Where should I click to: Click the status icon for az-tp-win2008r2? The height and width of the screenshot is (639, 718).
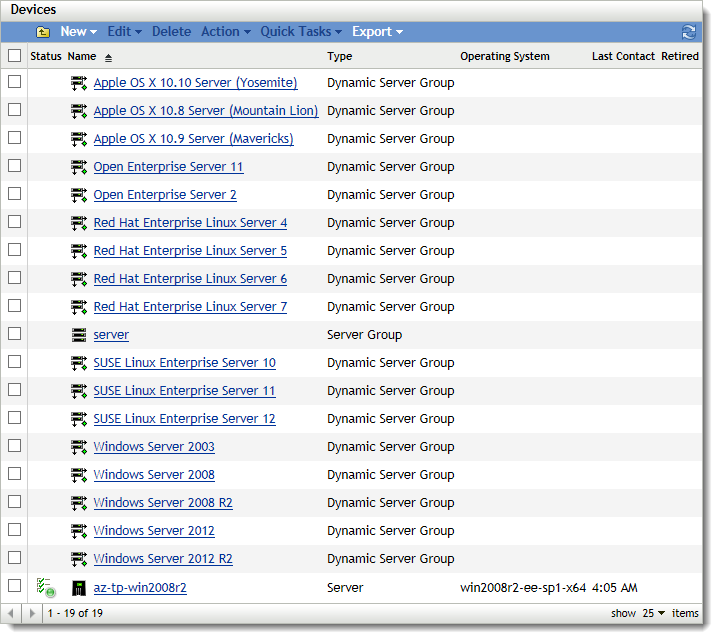tap(46, 588)
